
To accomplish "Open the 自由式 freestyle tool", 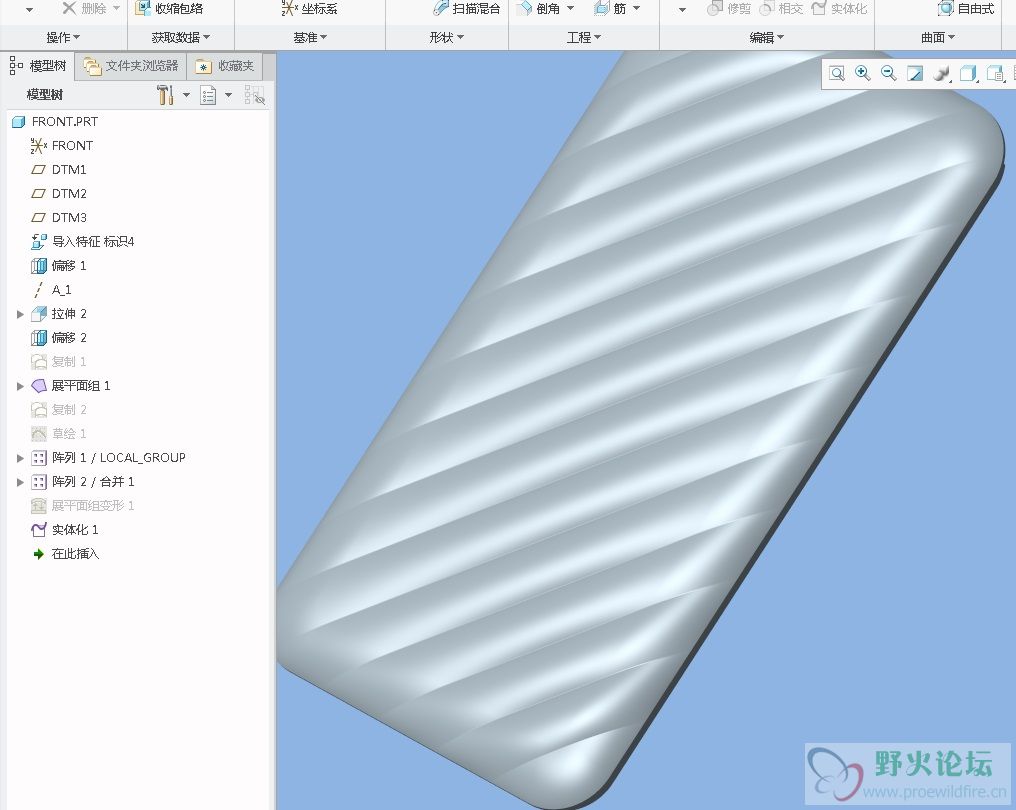I will pos(966,8).
